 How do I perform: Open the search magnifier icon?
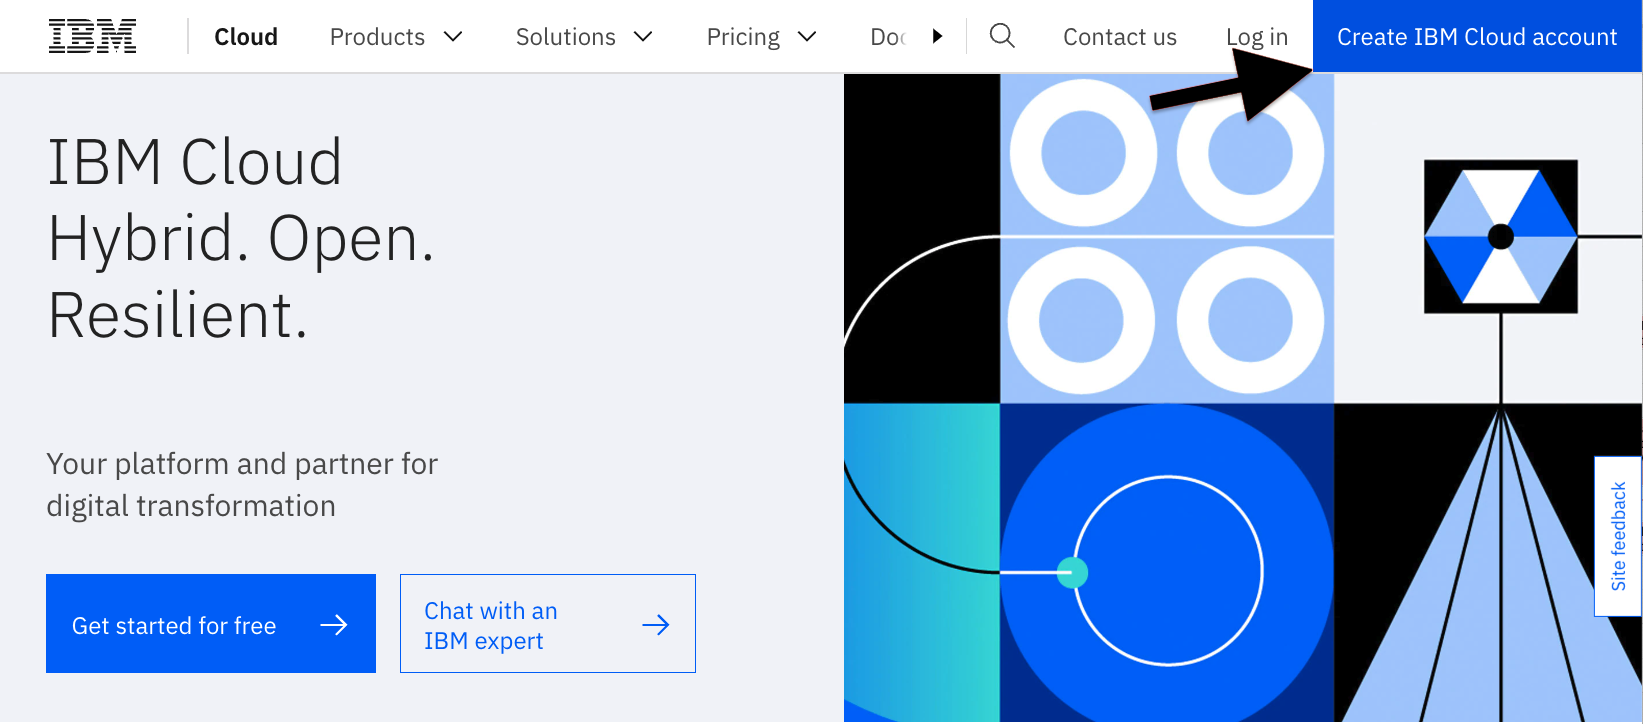coord(1002,36)
